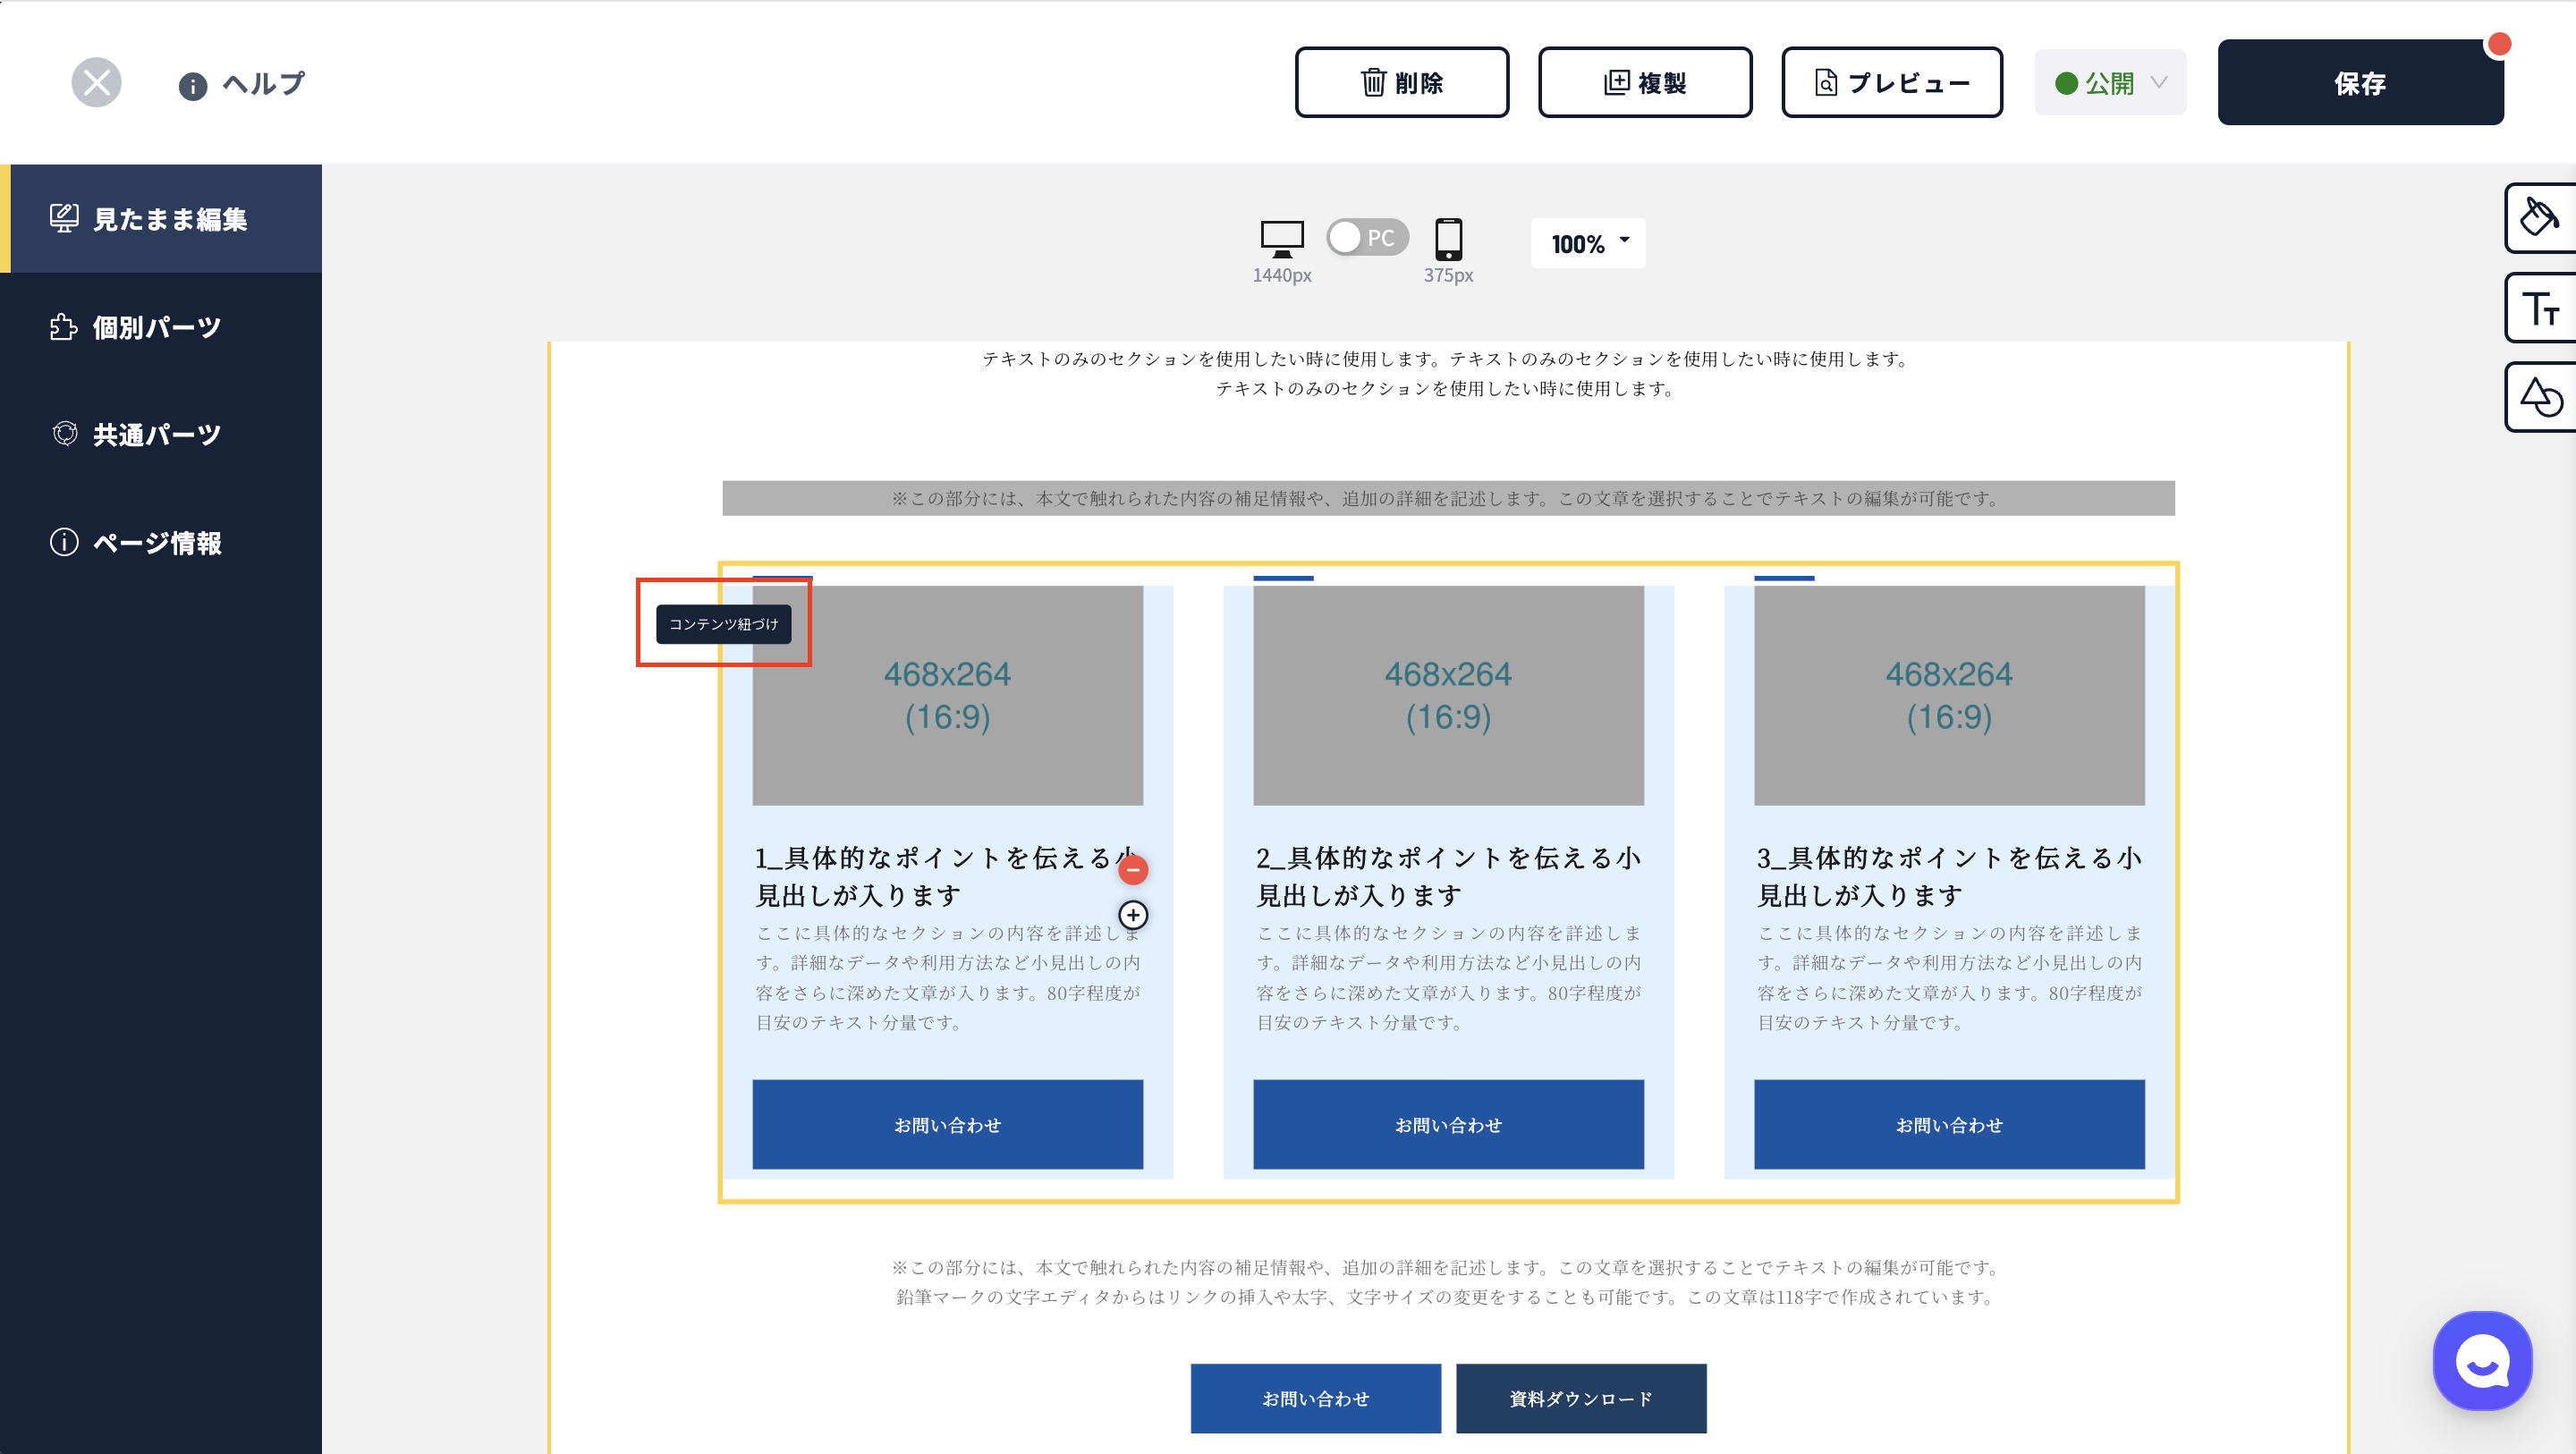Click the first card's お問い合わせ button

tap(947, 1124)
